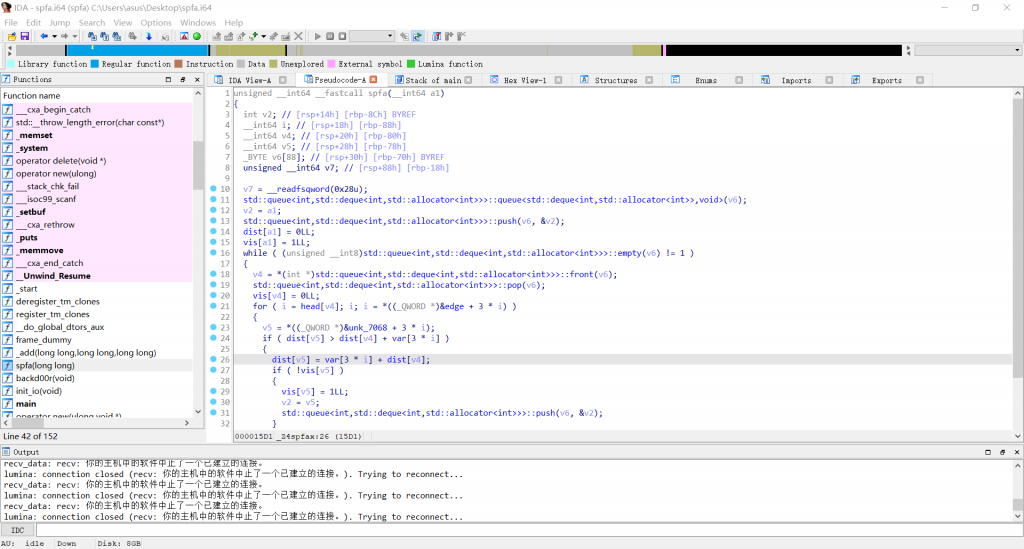This screenshot has height=549, width=1024.
Task: Pause the process with pause icon
Action: point(330,37)
